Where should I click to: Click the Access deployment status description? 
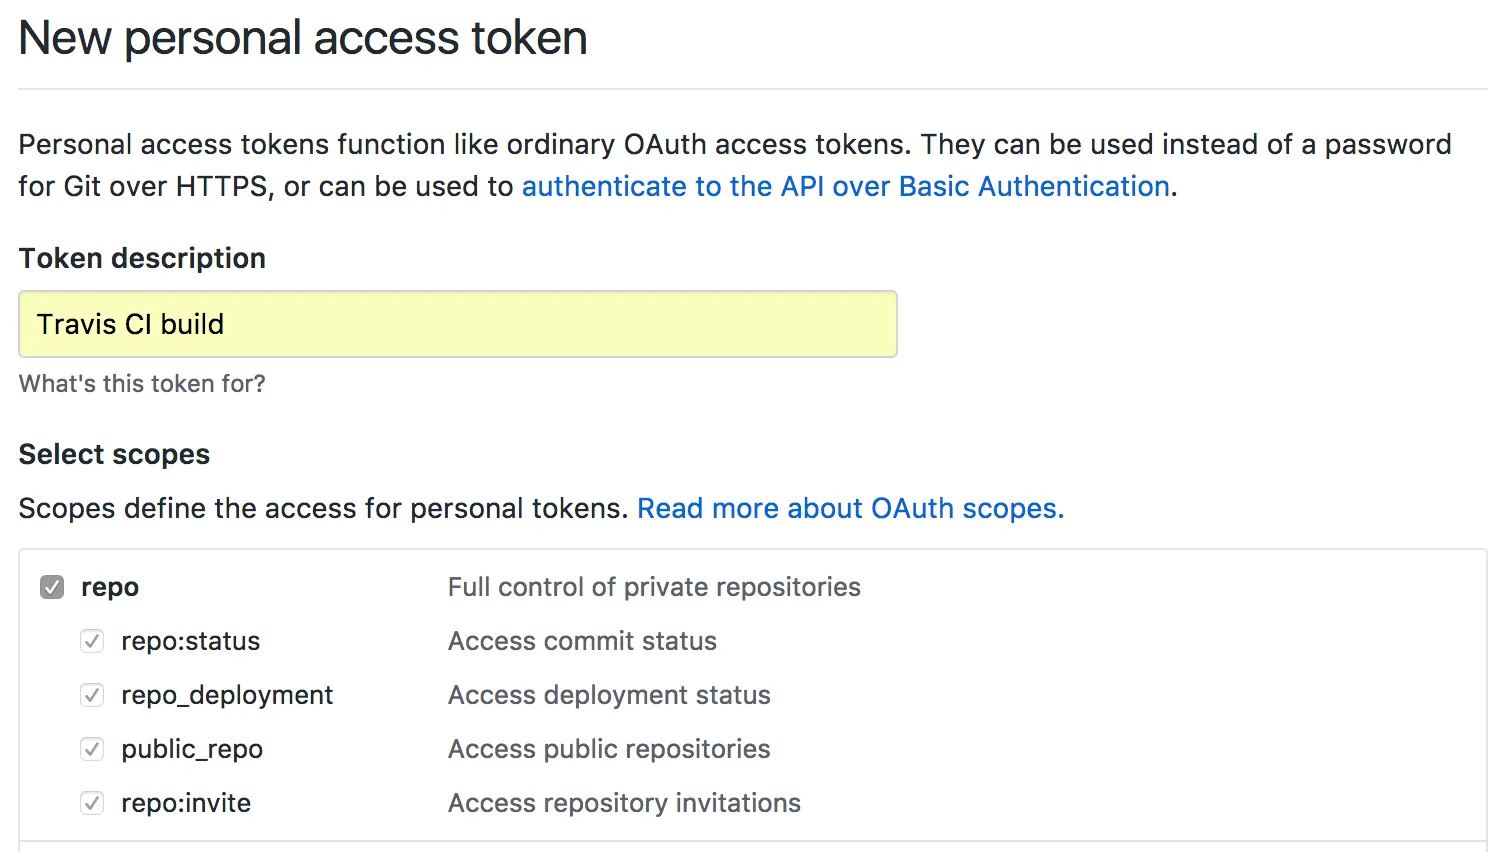(x=609, y=695)
